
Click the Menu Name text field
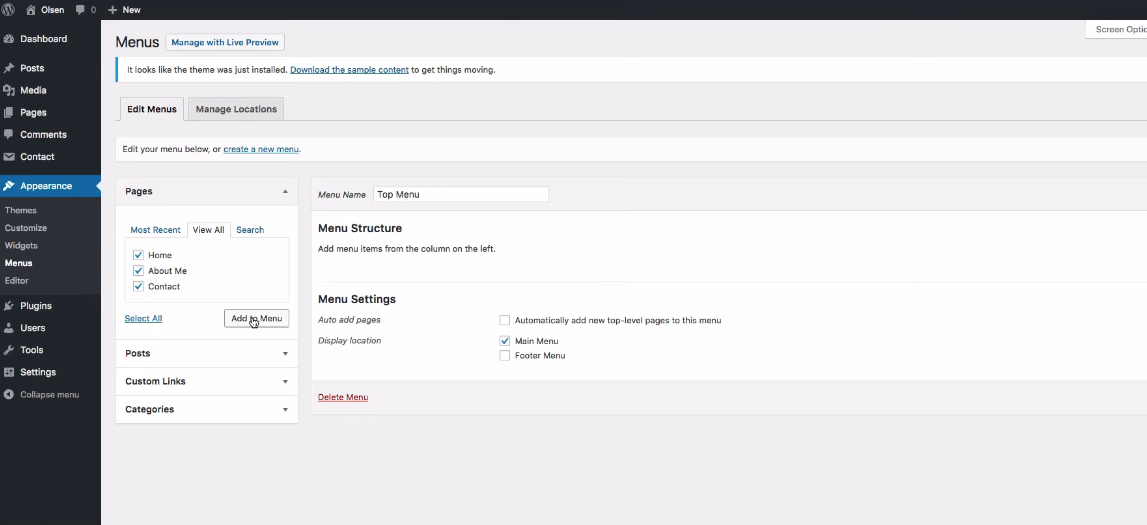click(460, 195)
